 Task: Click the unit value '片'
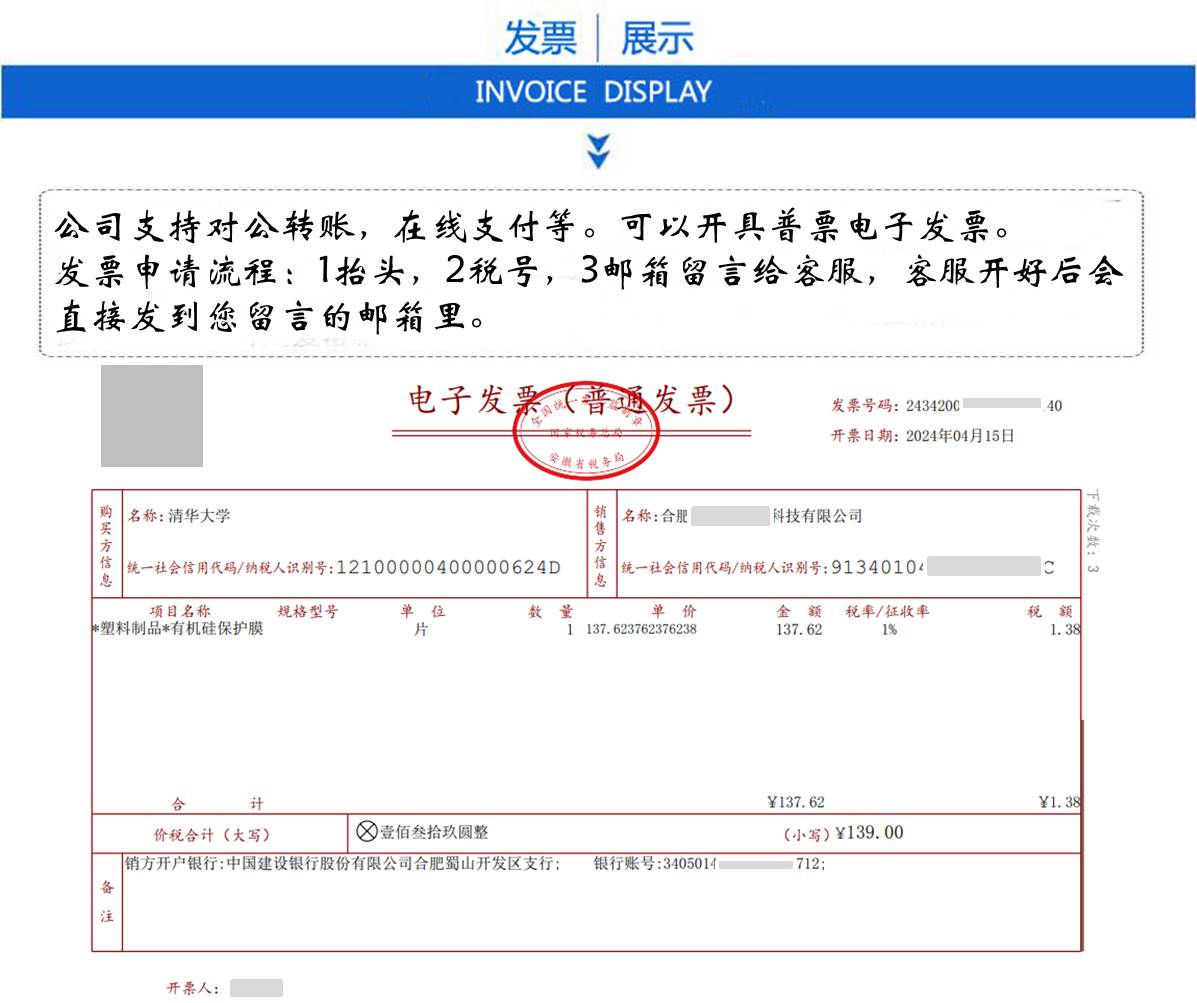point(421,629)
